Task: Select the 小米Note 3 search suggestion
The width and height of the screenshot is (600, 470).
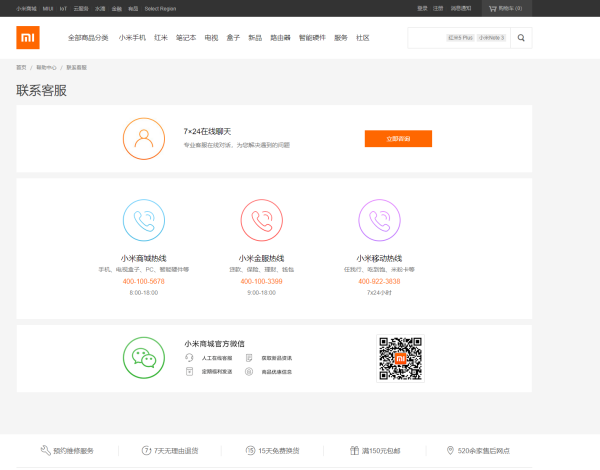Action: 492,38
